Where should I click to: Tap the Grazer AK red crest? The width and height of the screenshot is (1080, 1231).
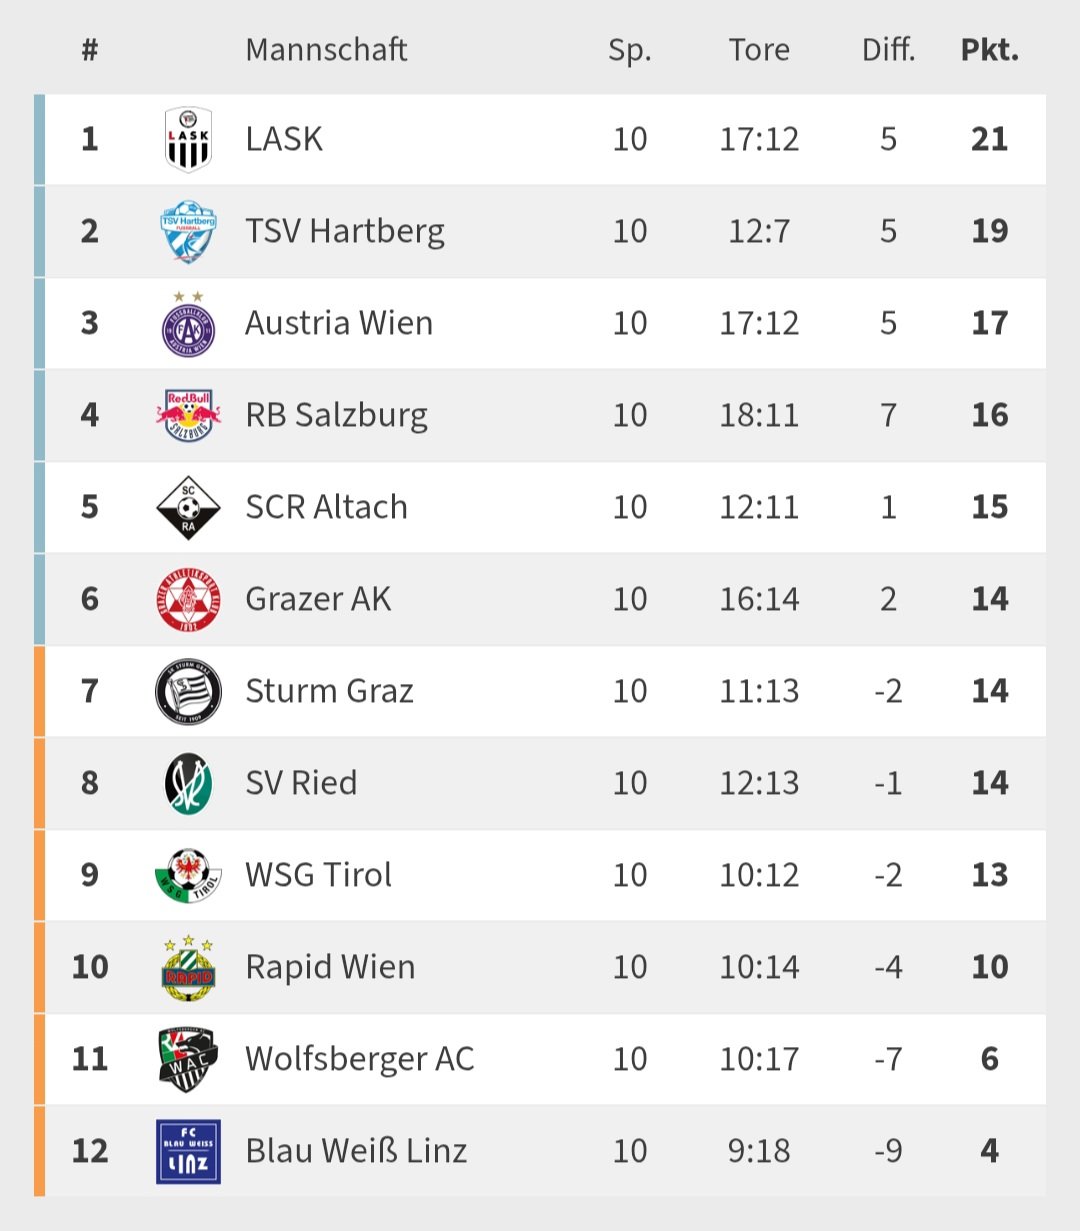point(188,599)
